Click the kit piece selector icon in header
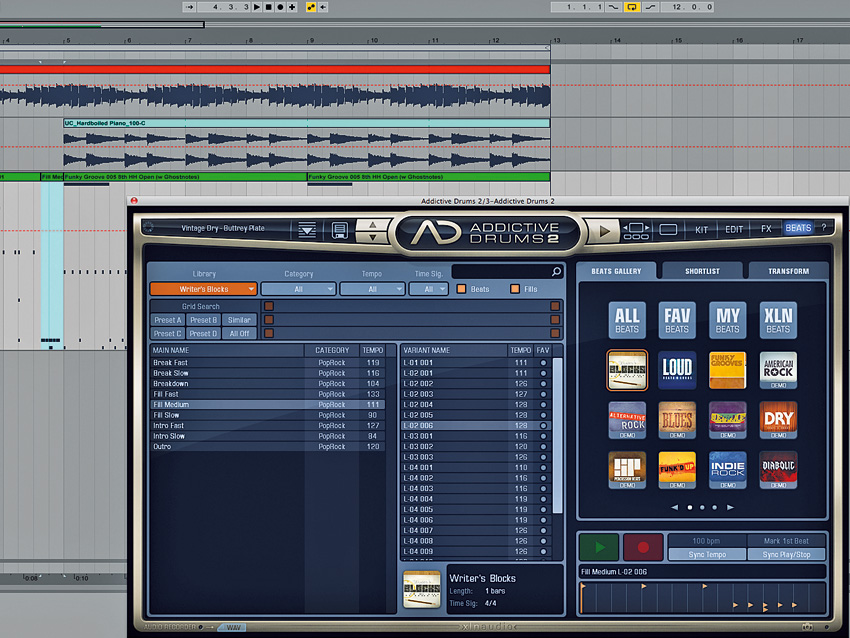The width and height of the screenshot is (850, 638). point(636,231)
